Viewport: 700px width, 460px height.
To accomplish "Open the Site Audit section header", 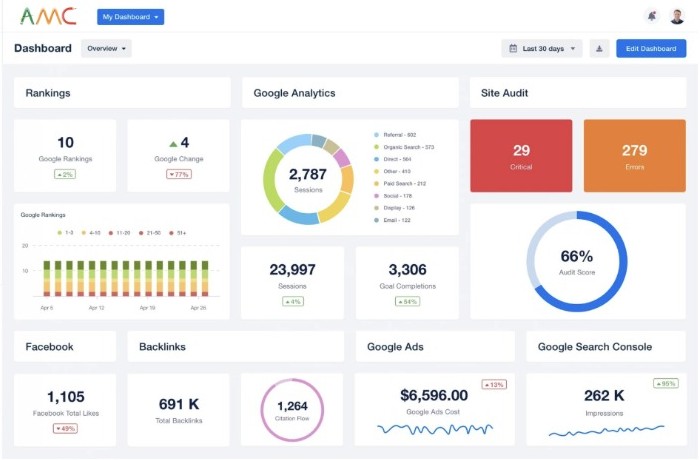I will (578, 93).
